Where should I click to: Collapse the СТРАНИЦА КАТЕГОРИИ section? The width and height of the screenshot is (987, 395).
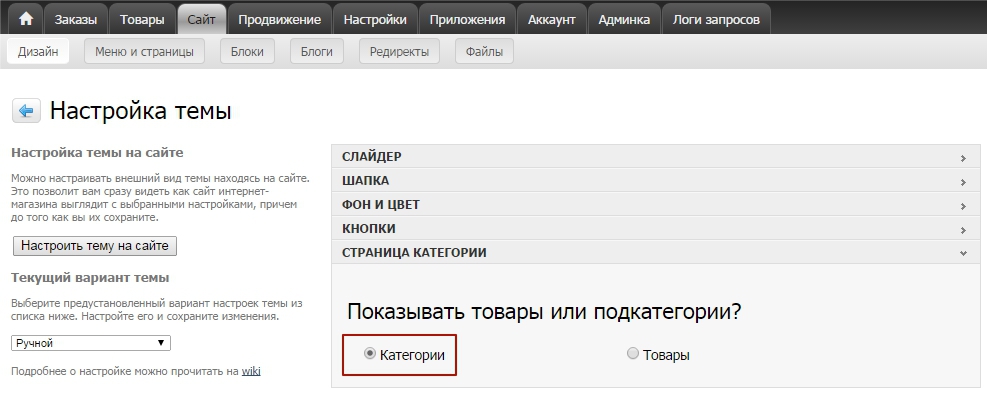coord(656,252)
